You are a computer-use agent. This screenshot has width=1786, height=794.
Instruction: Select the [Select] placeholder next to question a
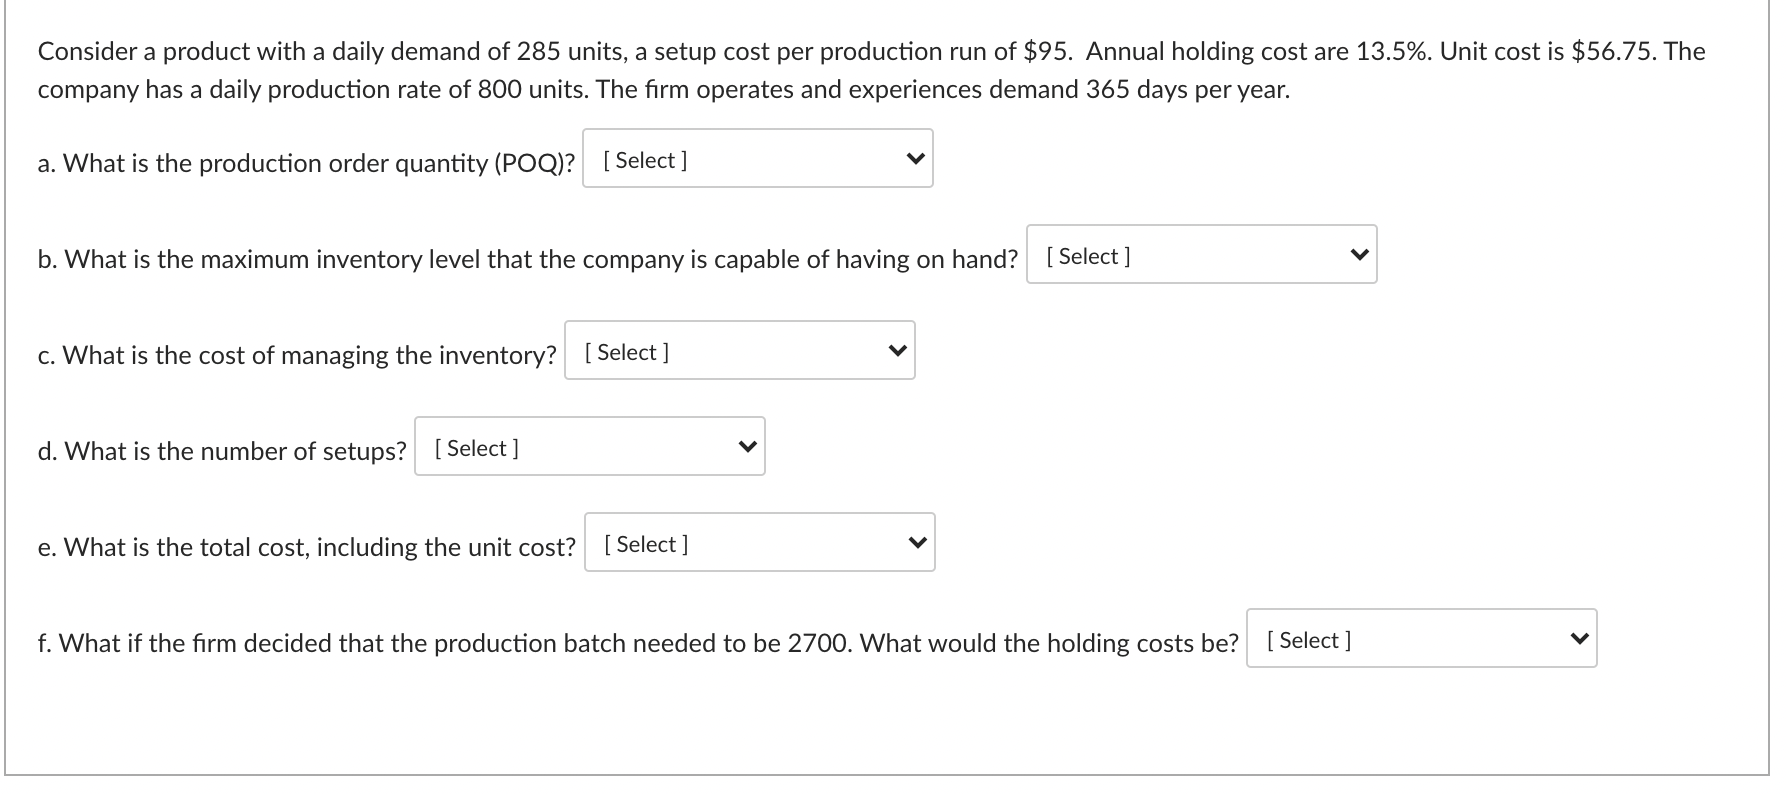pyautogui.click(x=644, y=160)
